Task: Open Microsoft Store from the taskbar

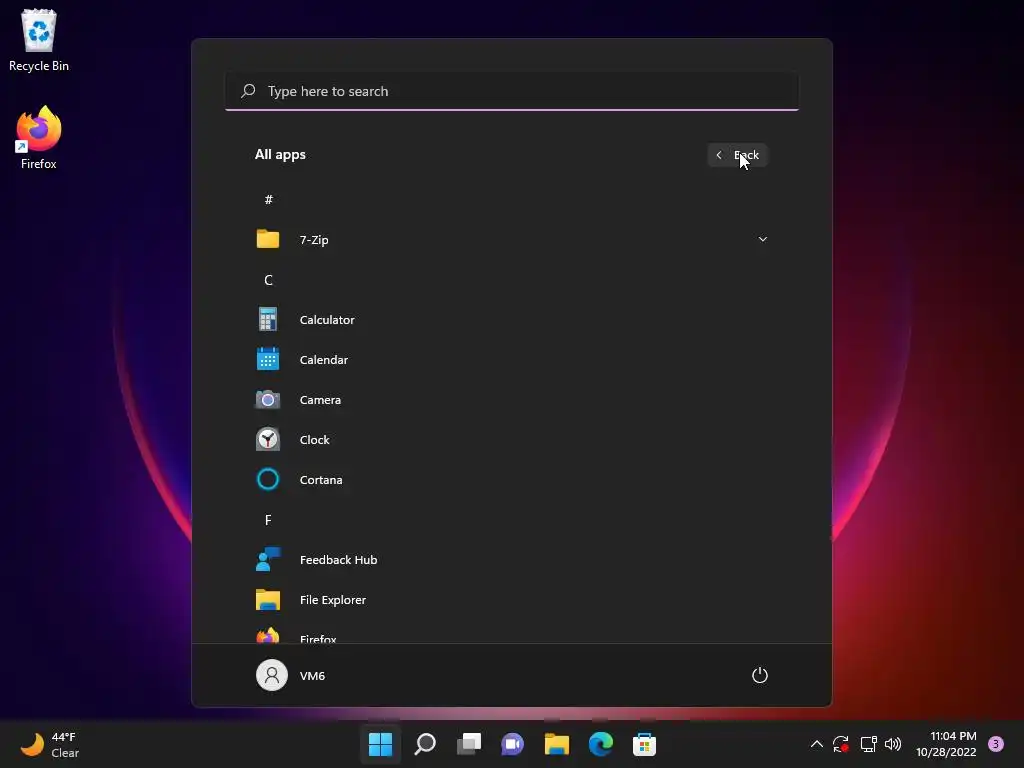Action: (x=645, y=744)
